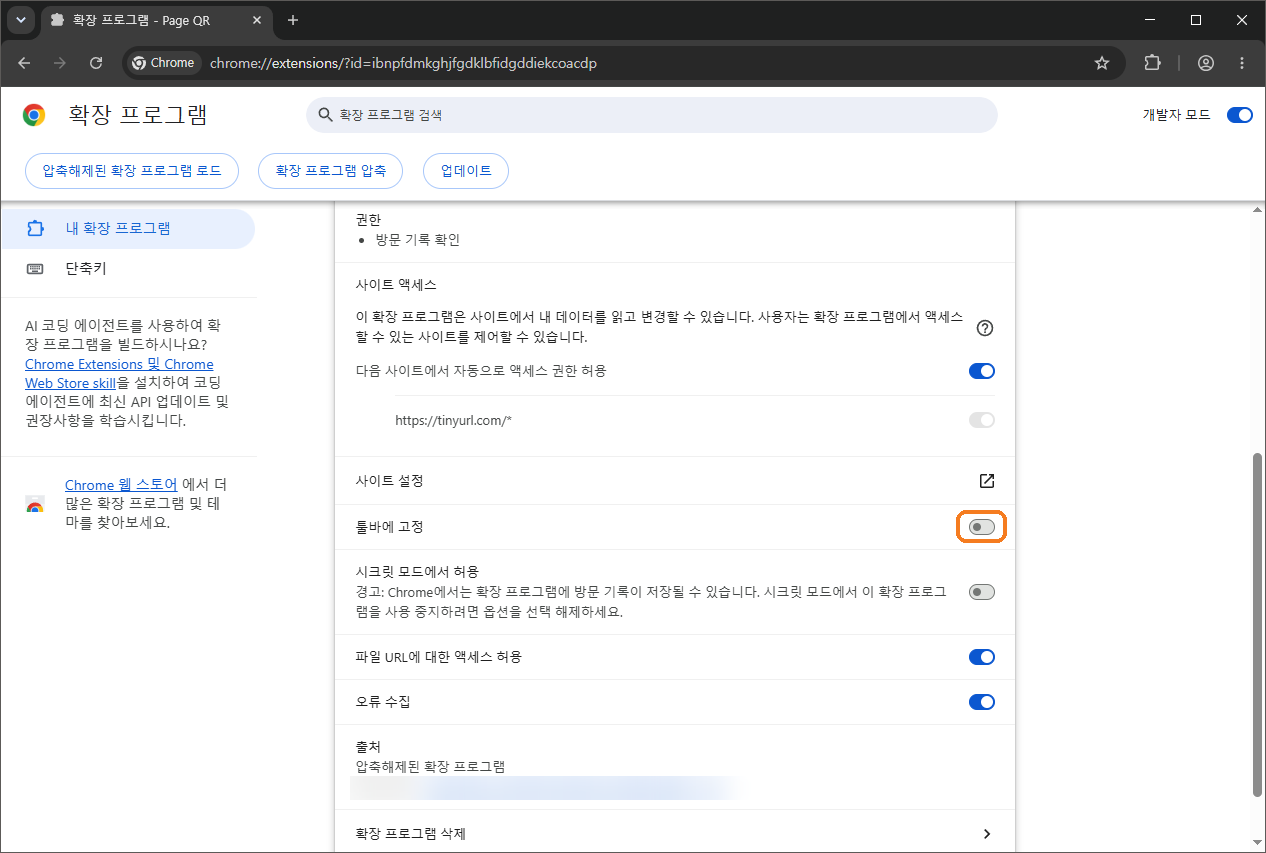Click the Chrome logo beside 확장 프로그램
Screen dimensions: 1266x853
point(34,115)
